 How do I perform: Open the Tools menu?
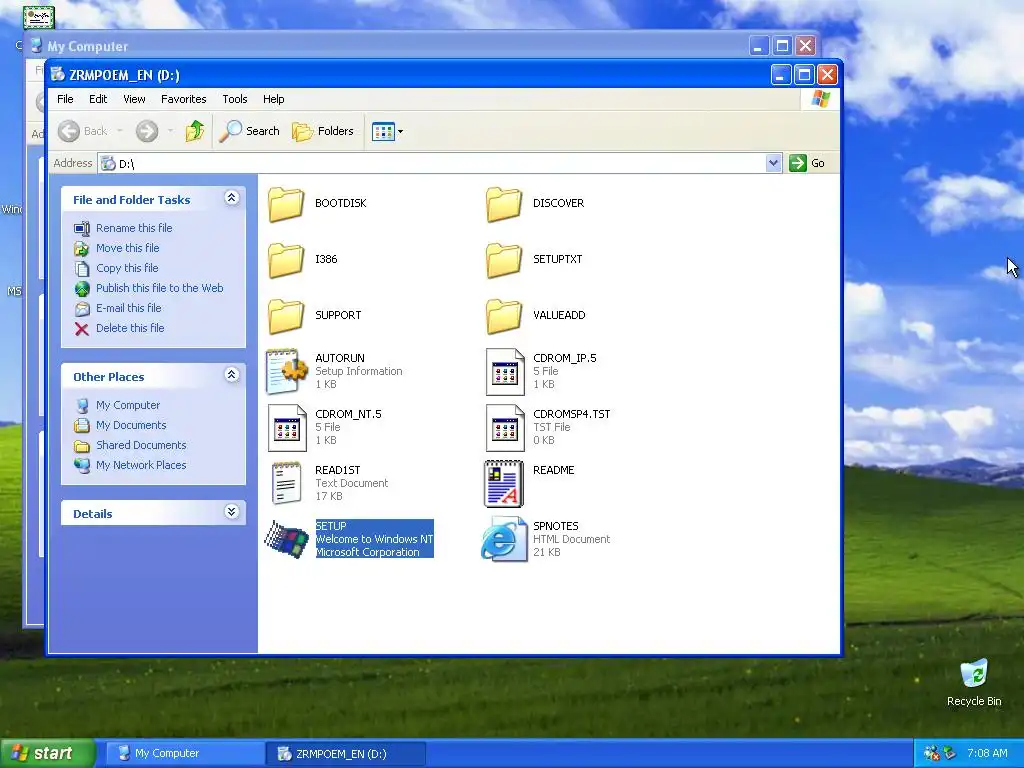point(234,99)
